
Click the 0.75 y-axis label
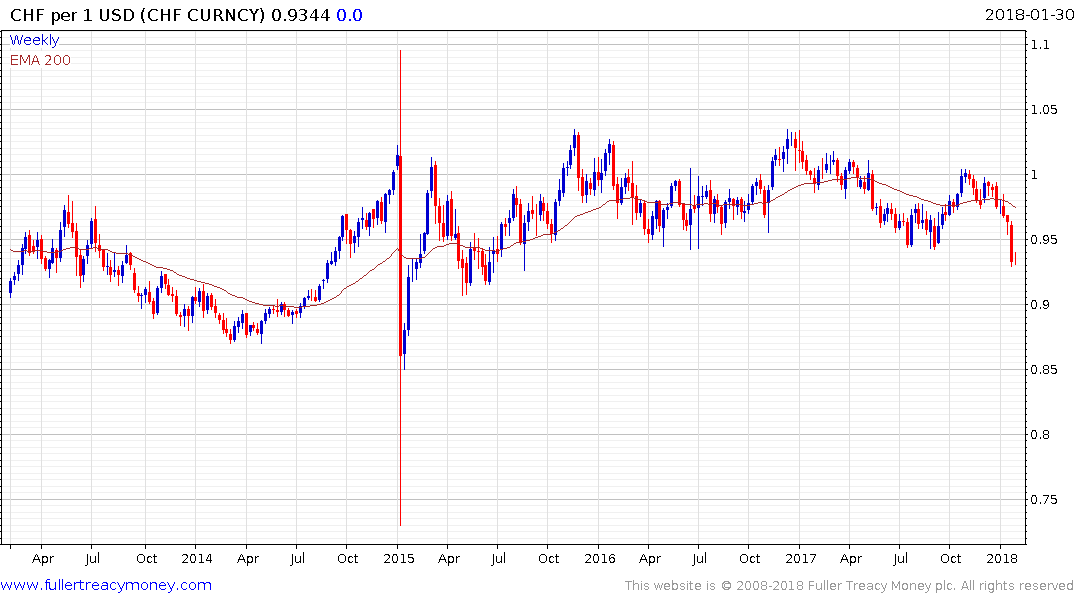(1044, 499)
